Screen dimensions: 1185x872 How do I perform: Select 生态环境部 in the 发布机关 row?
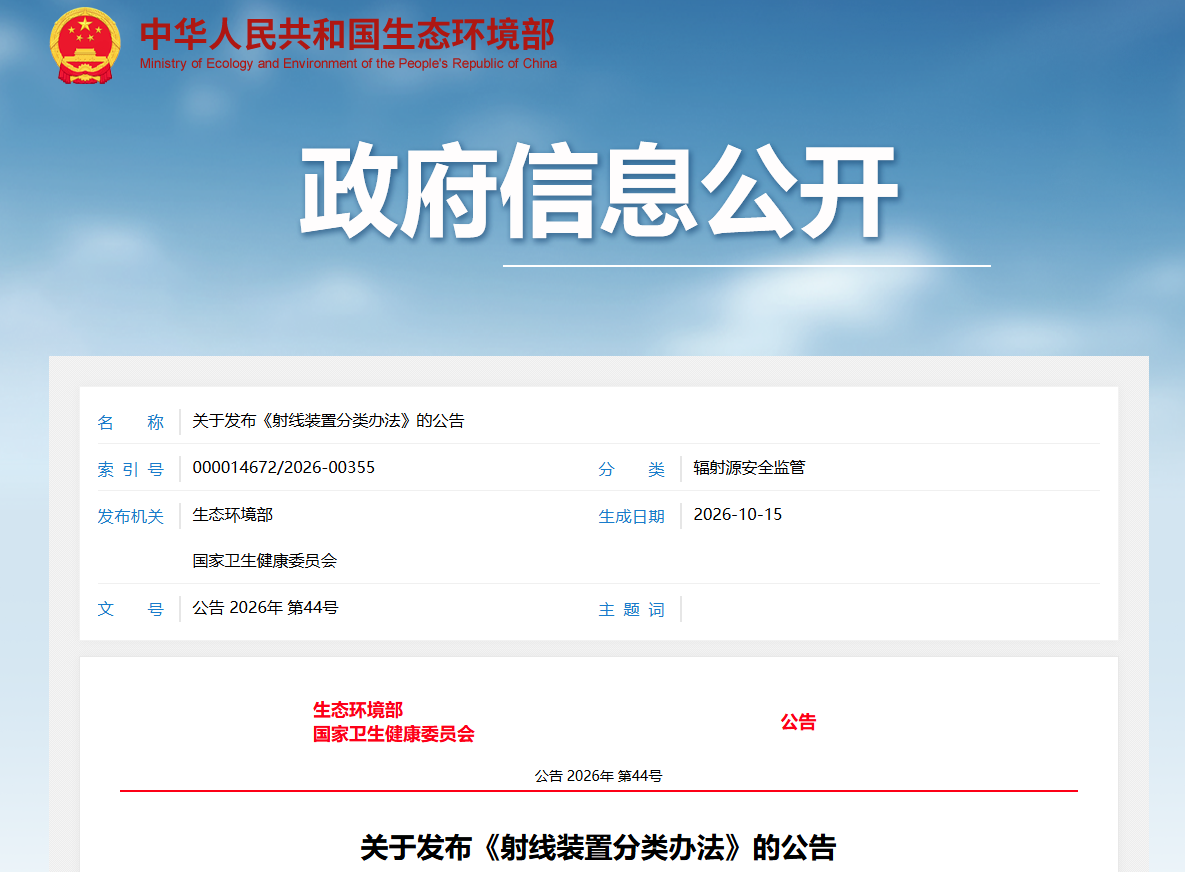pyautogui.click(x=232, y=515)
